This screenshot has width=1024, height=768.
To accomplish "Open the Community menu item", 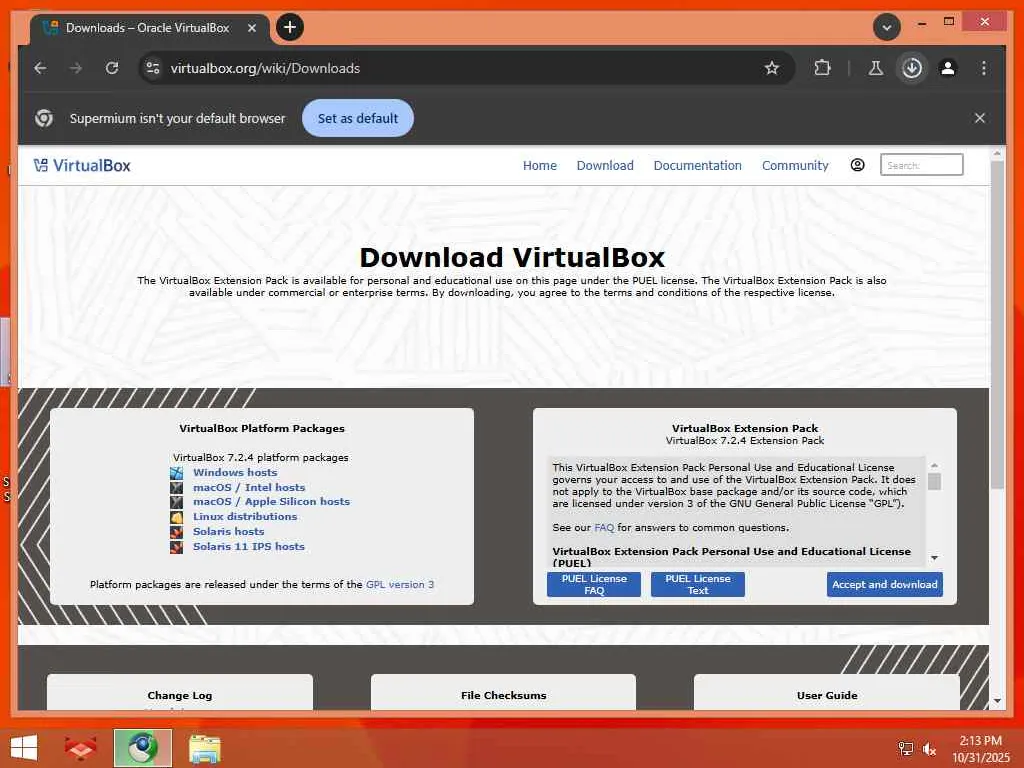I will pos(795,166).
